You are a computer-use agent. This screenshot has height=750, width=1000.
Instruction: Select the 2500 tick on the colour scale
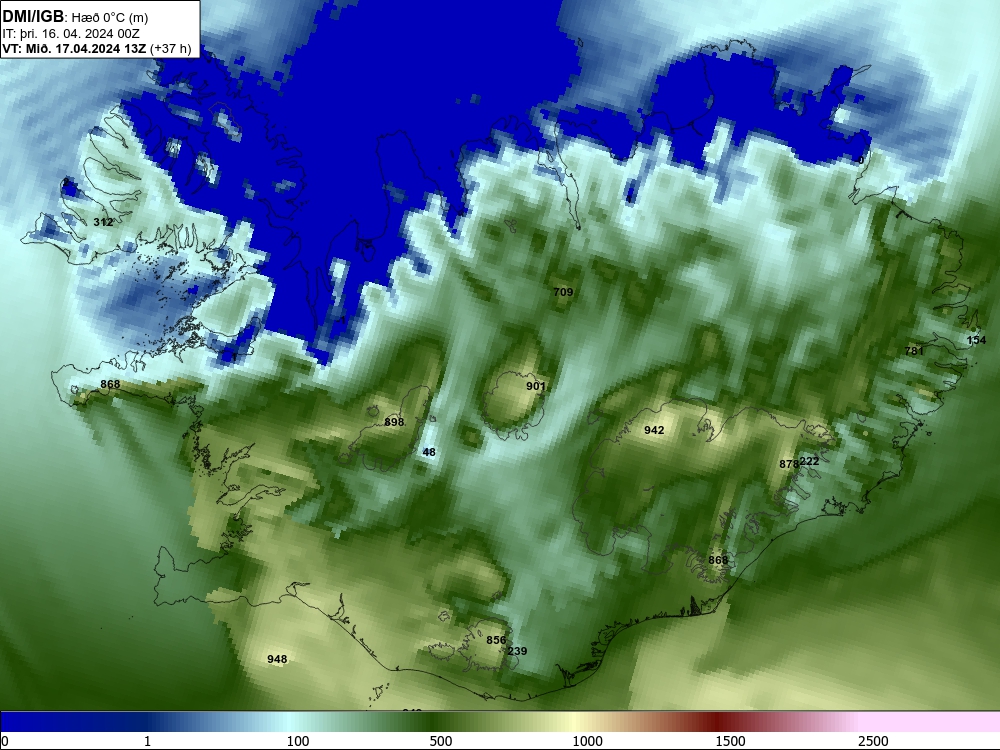click(873, 741)
